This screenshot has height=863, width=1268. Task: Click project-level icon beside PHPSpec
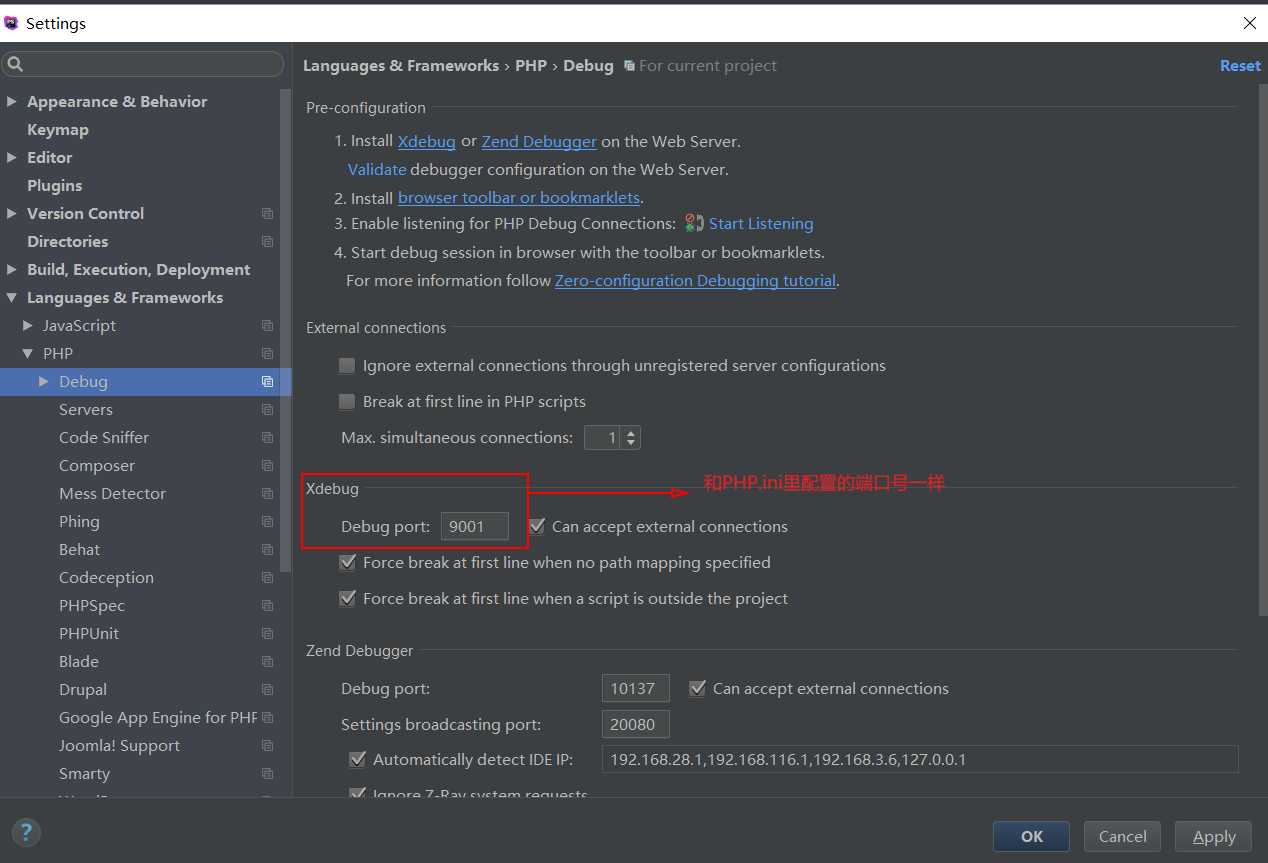(267, 605)
